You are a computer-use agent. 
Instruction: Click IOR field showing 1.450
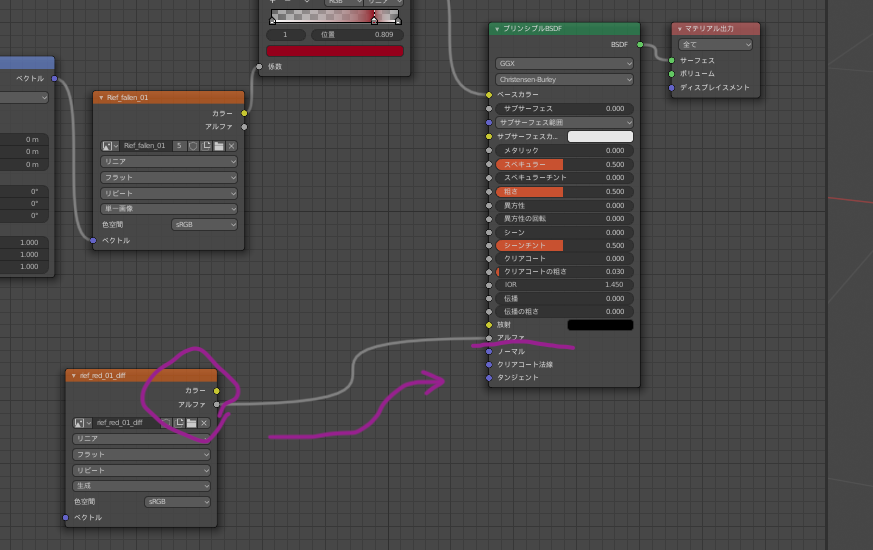click(x=564, y=284)
